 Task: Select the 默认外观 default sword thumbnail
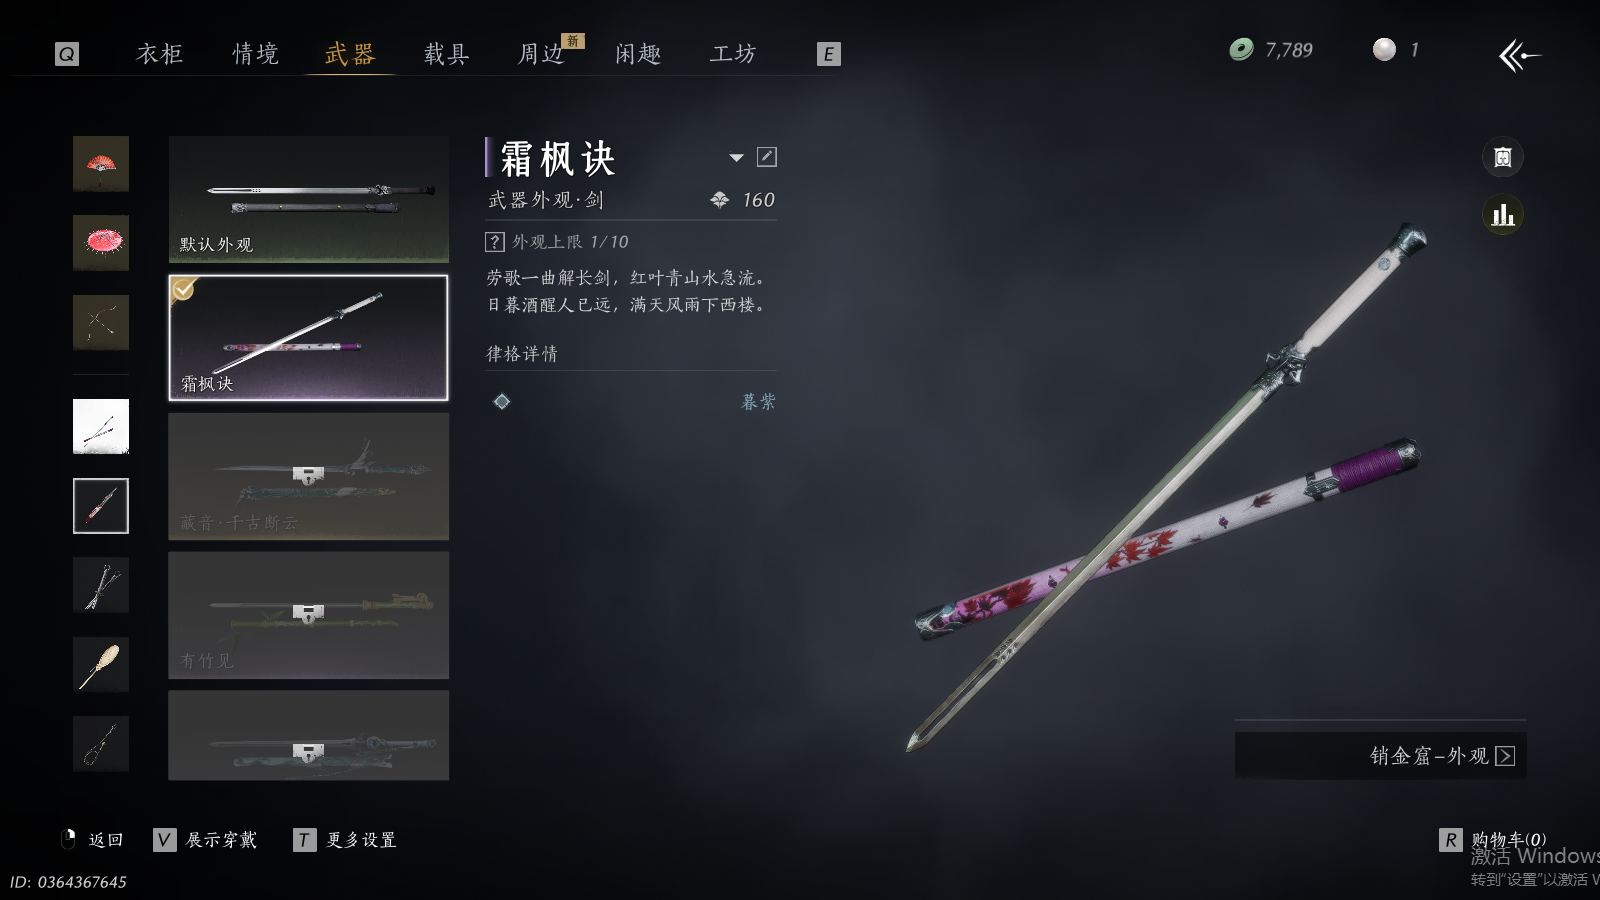click(x=309, y=199)
